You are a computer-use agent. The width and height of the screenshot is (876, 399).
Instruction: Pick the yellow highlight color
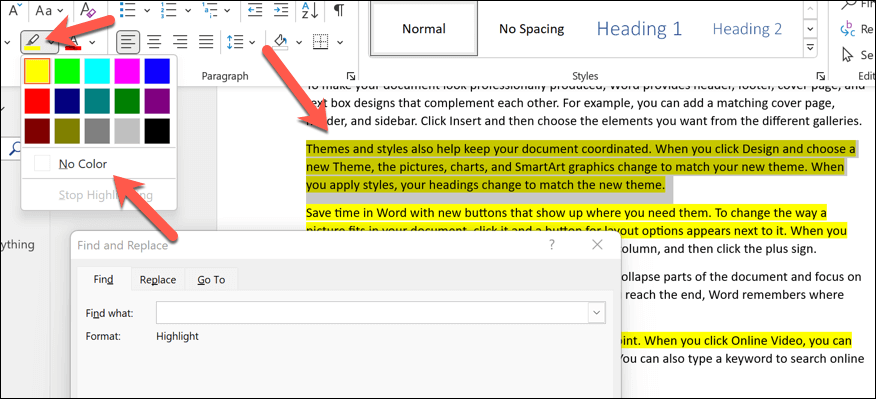point(37,71)
